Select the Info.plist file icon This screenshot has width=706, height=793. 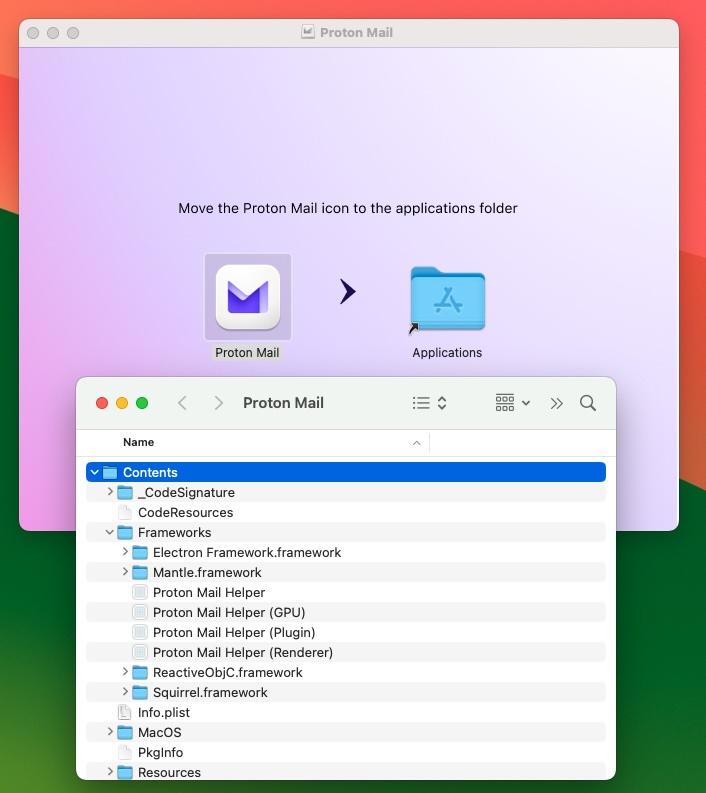pos(124,712)
